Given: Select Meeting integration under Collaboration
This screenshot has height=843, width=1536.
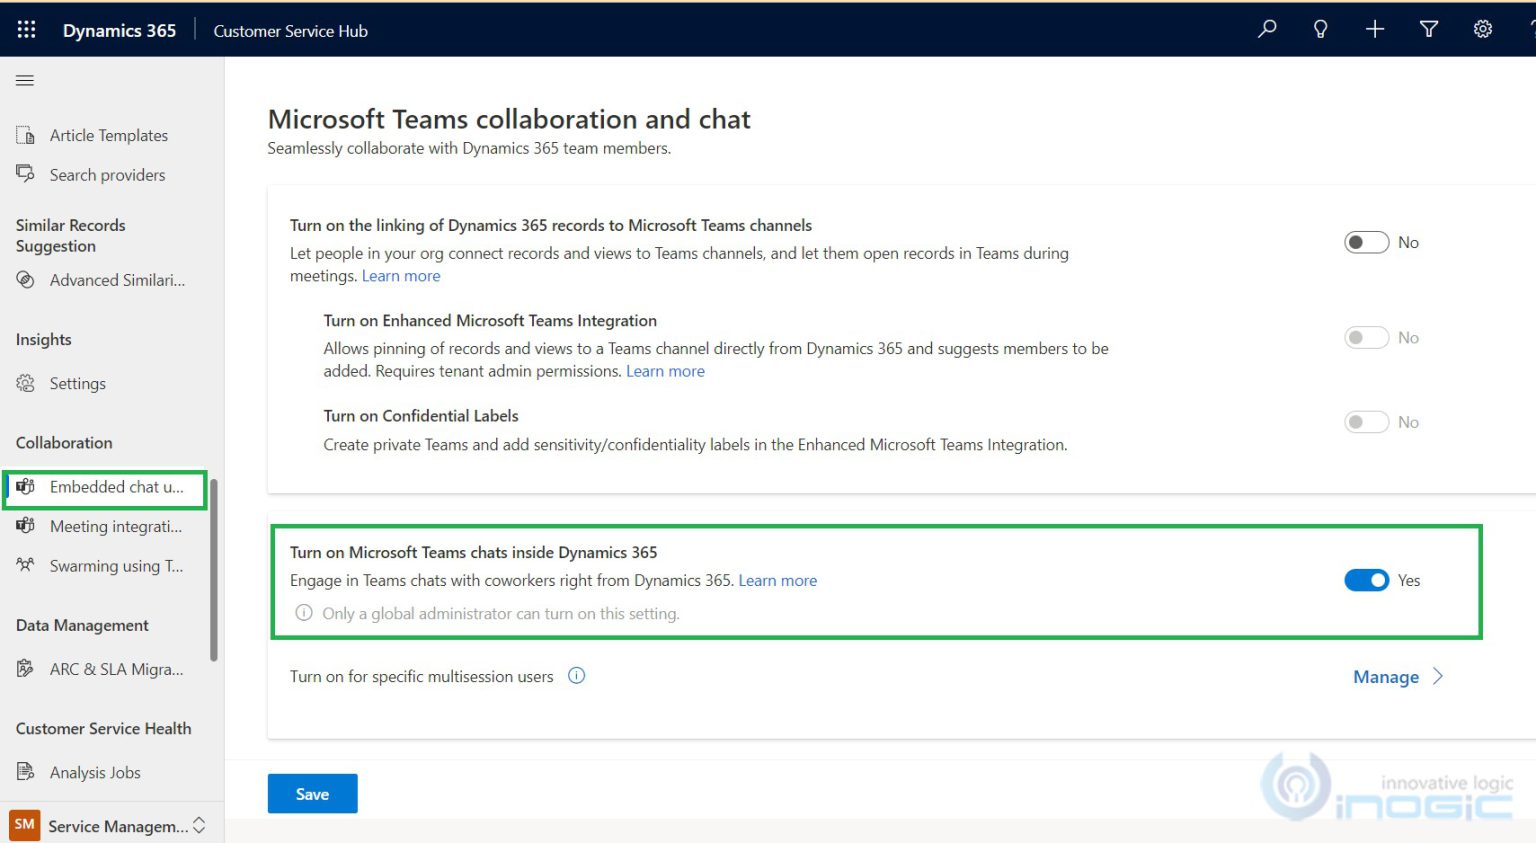Looking at the screenshot, I should click(104, 526).
